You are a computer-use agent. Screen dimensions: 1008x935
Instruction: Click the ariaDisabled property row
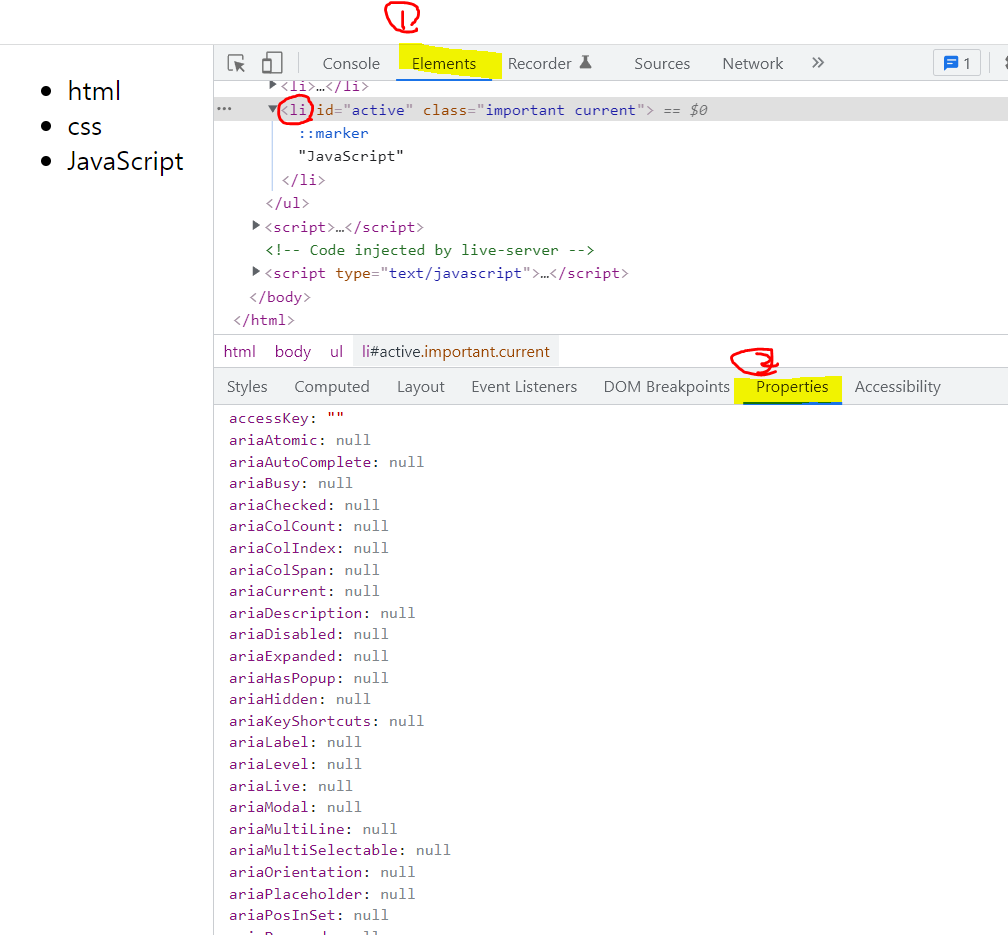pyautogui.click(x=309, y=635)
